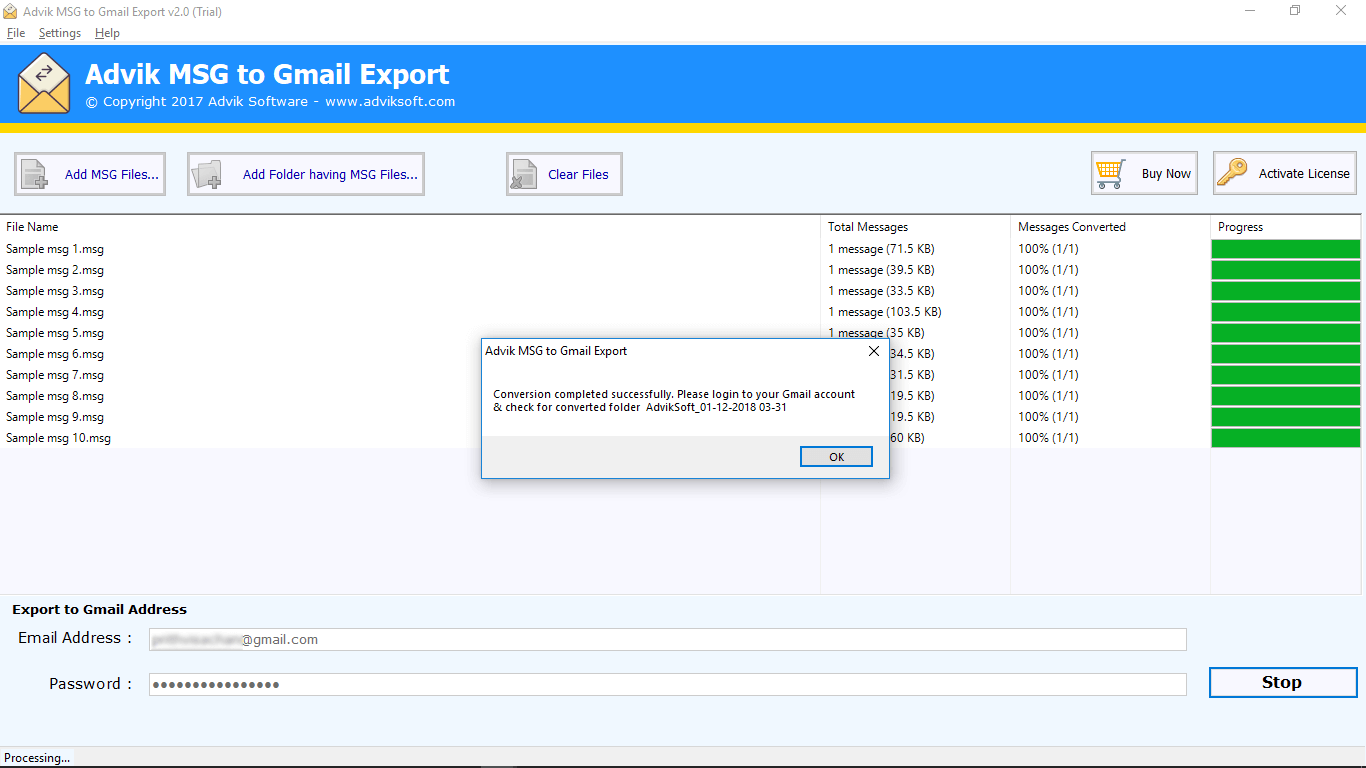Screen dimensions: 1366x768
Task: Click the Activate License button label
Action: [1304, 174]
